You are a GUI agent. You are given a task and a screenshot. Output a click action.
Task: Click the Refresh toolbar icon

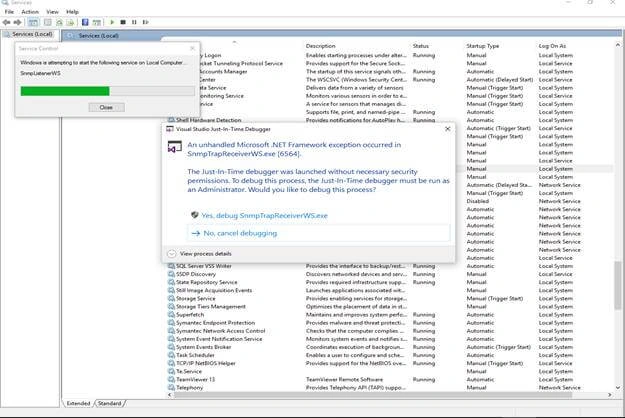[59, 22]
